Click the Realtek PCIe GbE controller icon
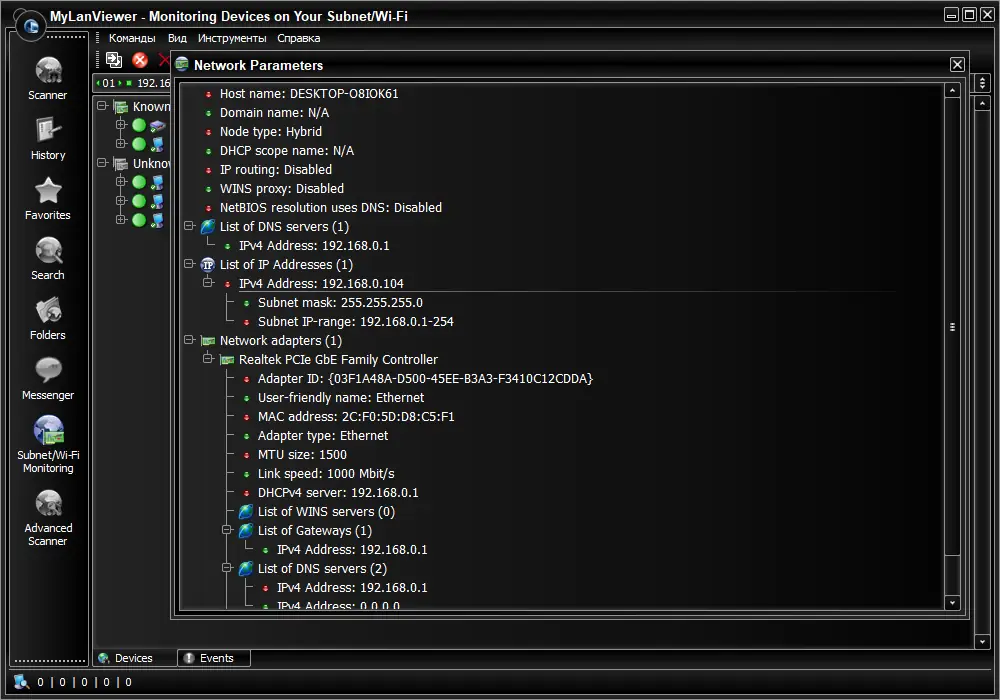This screenshot has height=700, width=1000. pos(227,360)
